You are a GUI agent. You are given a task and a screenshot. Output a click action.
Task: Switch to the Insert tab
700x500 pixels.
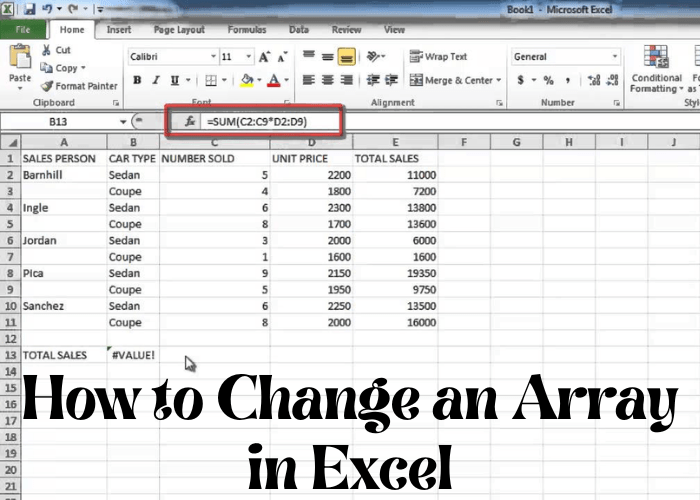[119, 30]
